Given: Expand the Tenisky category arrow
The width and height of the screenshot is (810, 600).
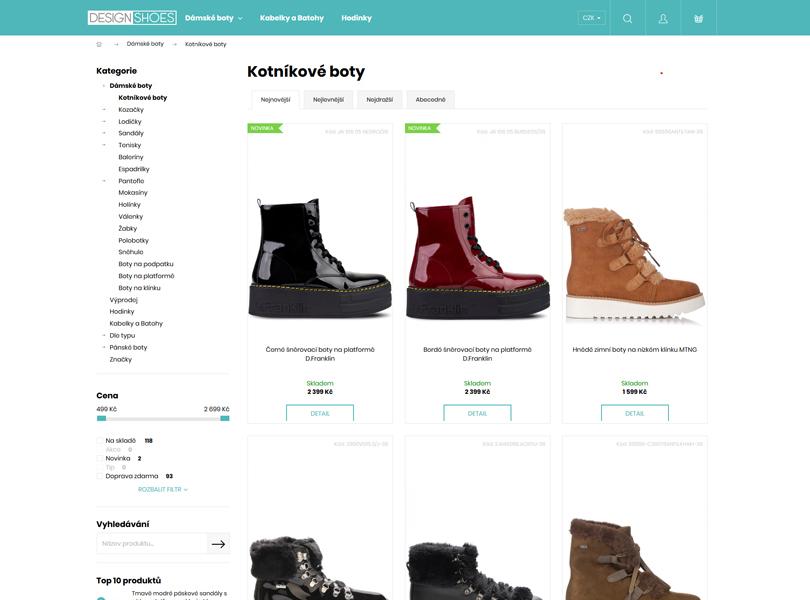Looking at the screenshot, I should [x=104, y=145].
